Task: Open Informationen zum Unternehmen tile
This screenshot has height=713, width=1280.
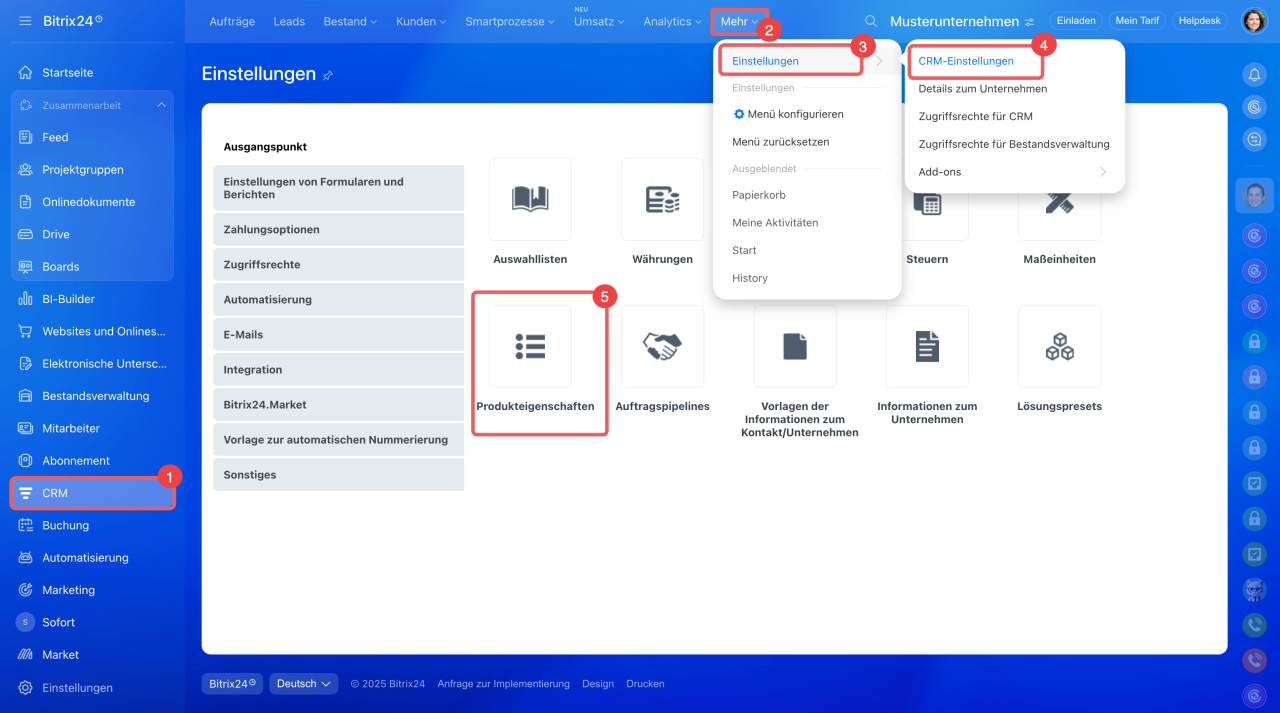Action: pos(927,347)
